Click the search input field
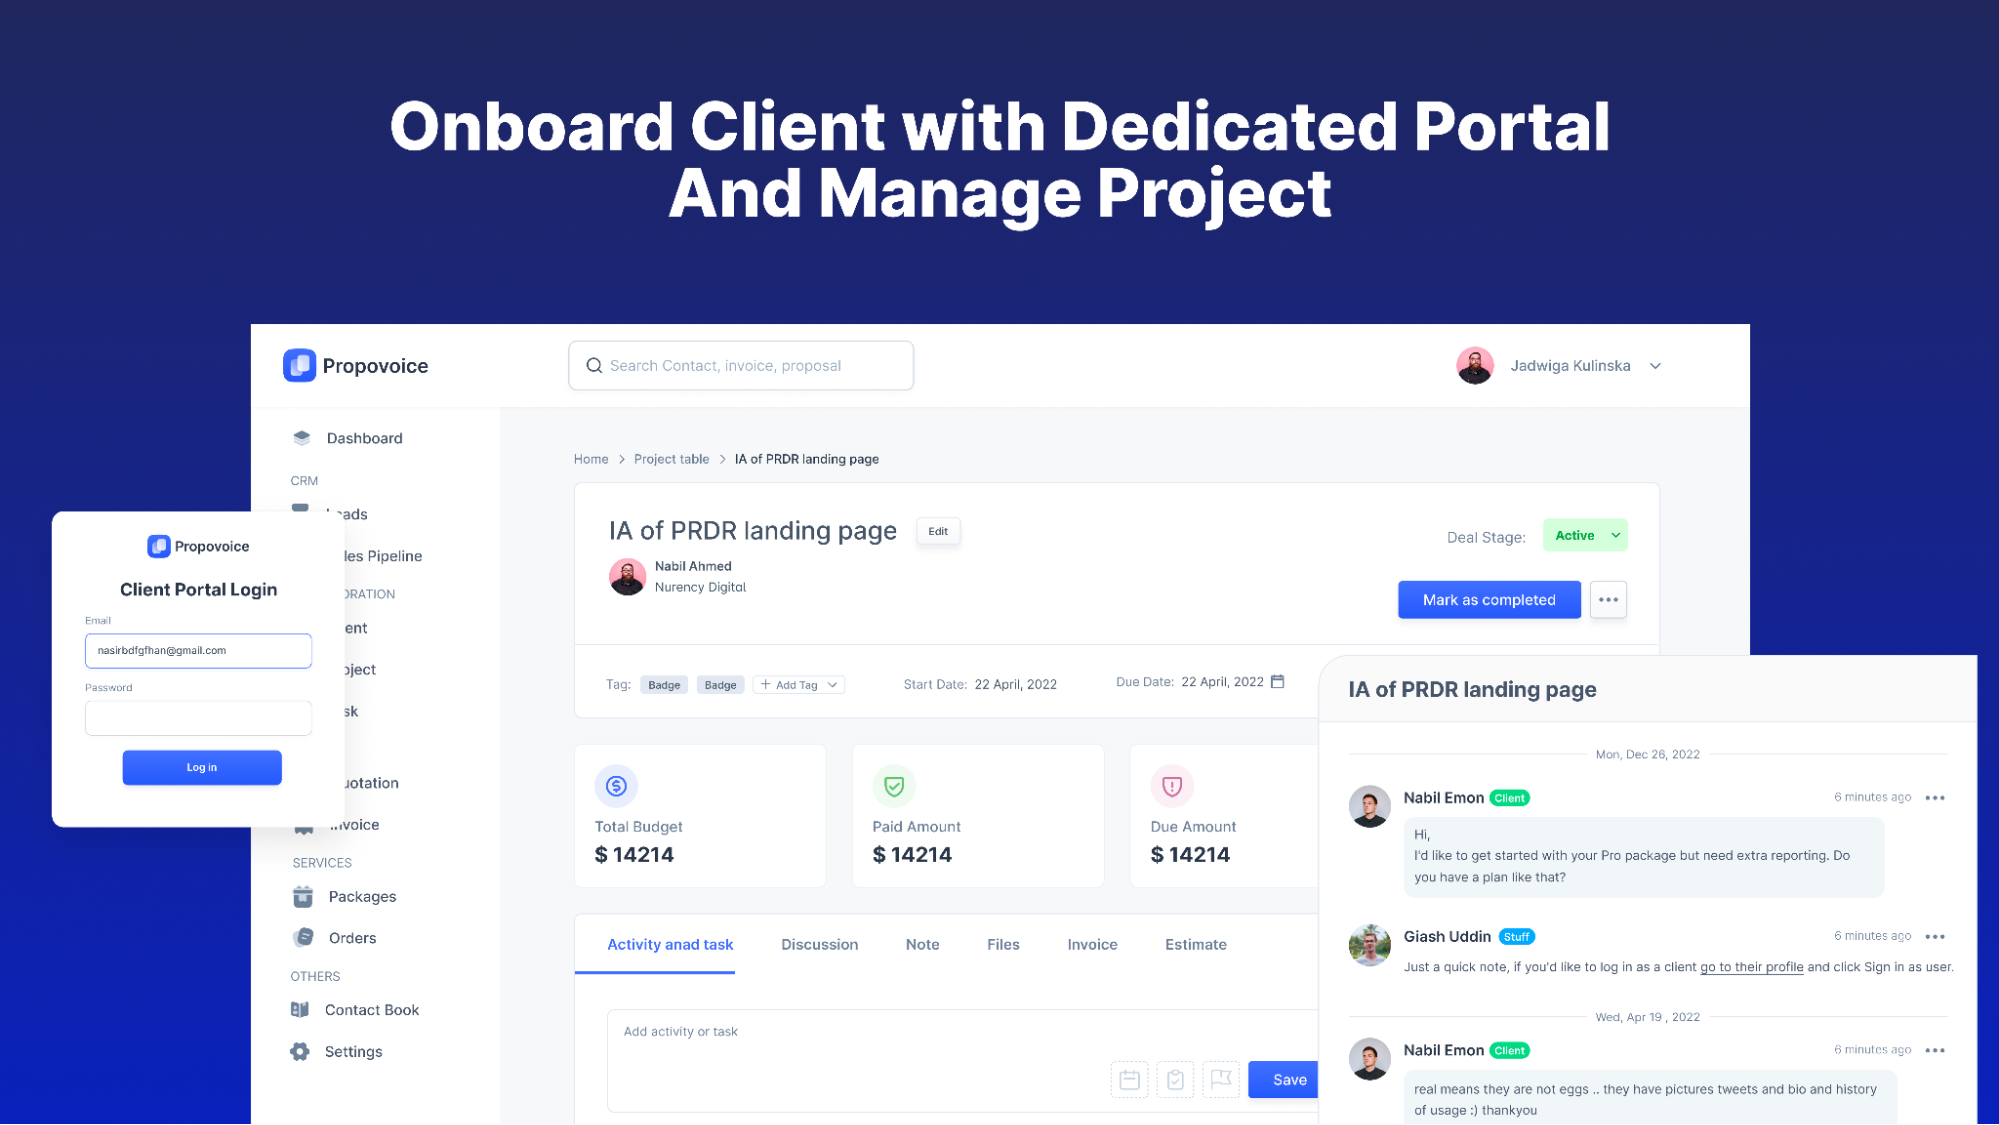The image size is (1999, 1125). click(741, 364)
